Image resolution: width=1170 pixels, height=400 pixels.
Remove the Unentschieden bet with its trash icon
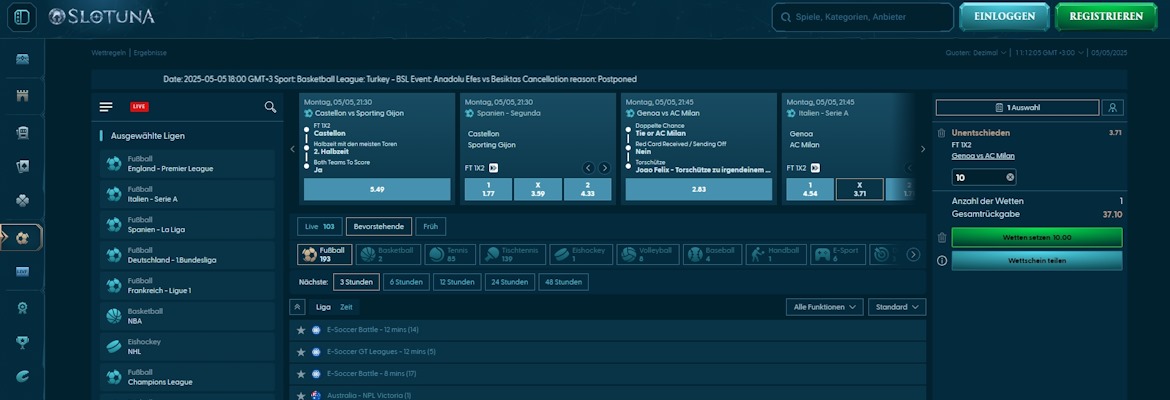942,133
